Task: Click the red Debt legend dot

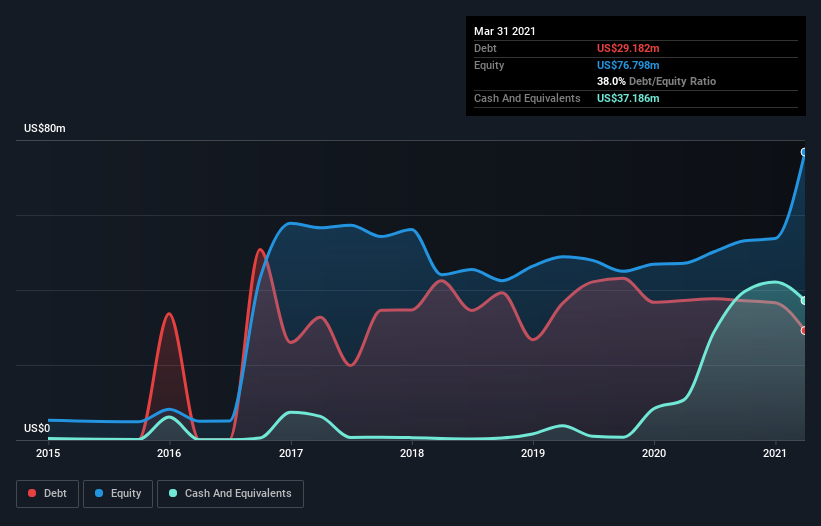Action: 32,493
